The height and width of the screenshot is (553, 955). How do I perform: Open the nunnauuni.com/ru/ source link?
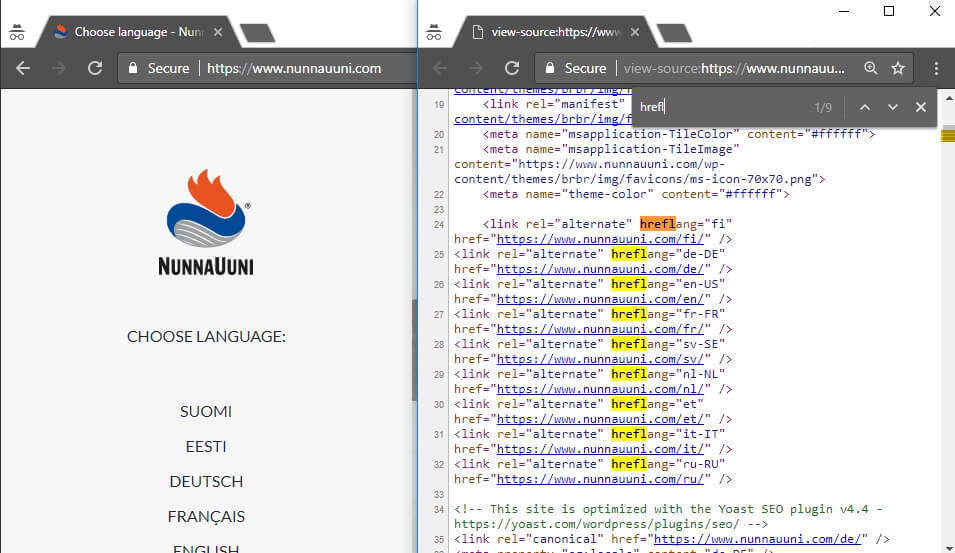(600, 479)
